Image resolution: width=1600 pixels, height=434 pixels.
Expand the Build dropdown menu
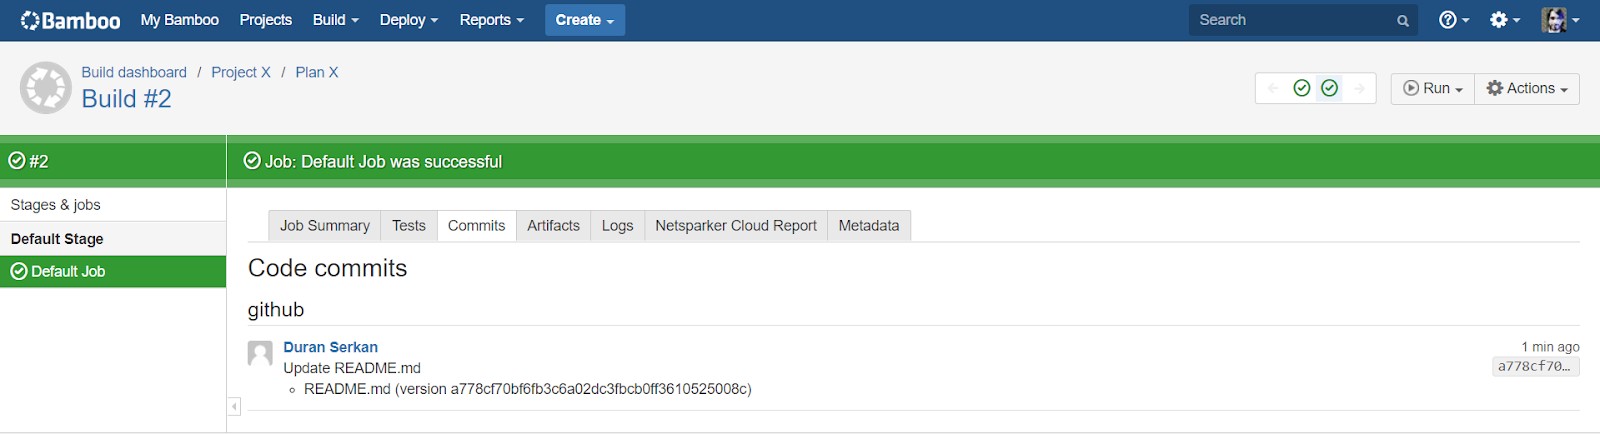click(335, 20)
